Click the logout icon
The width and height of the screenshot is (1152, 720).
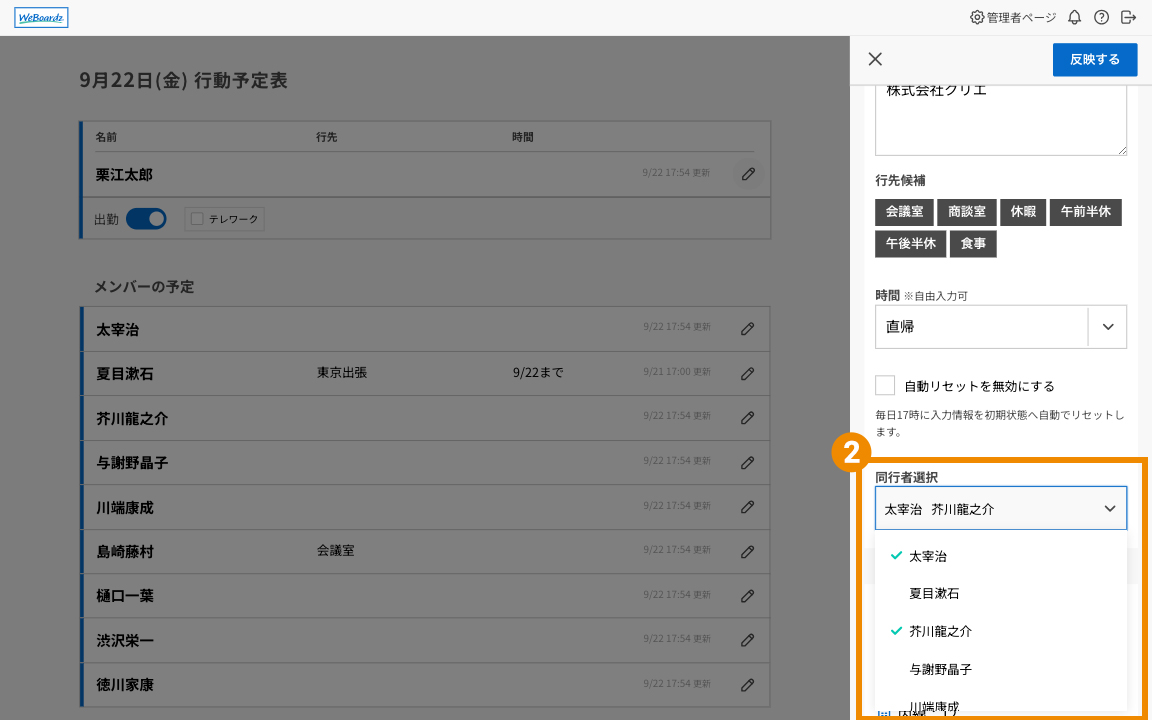[x=1128, y=18]
